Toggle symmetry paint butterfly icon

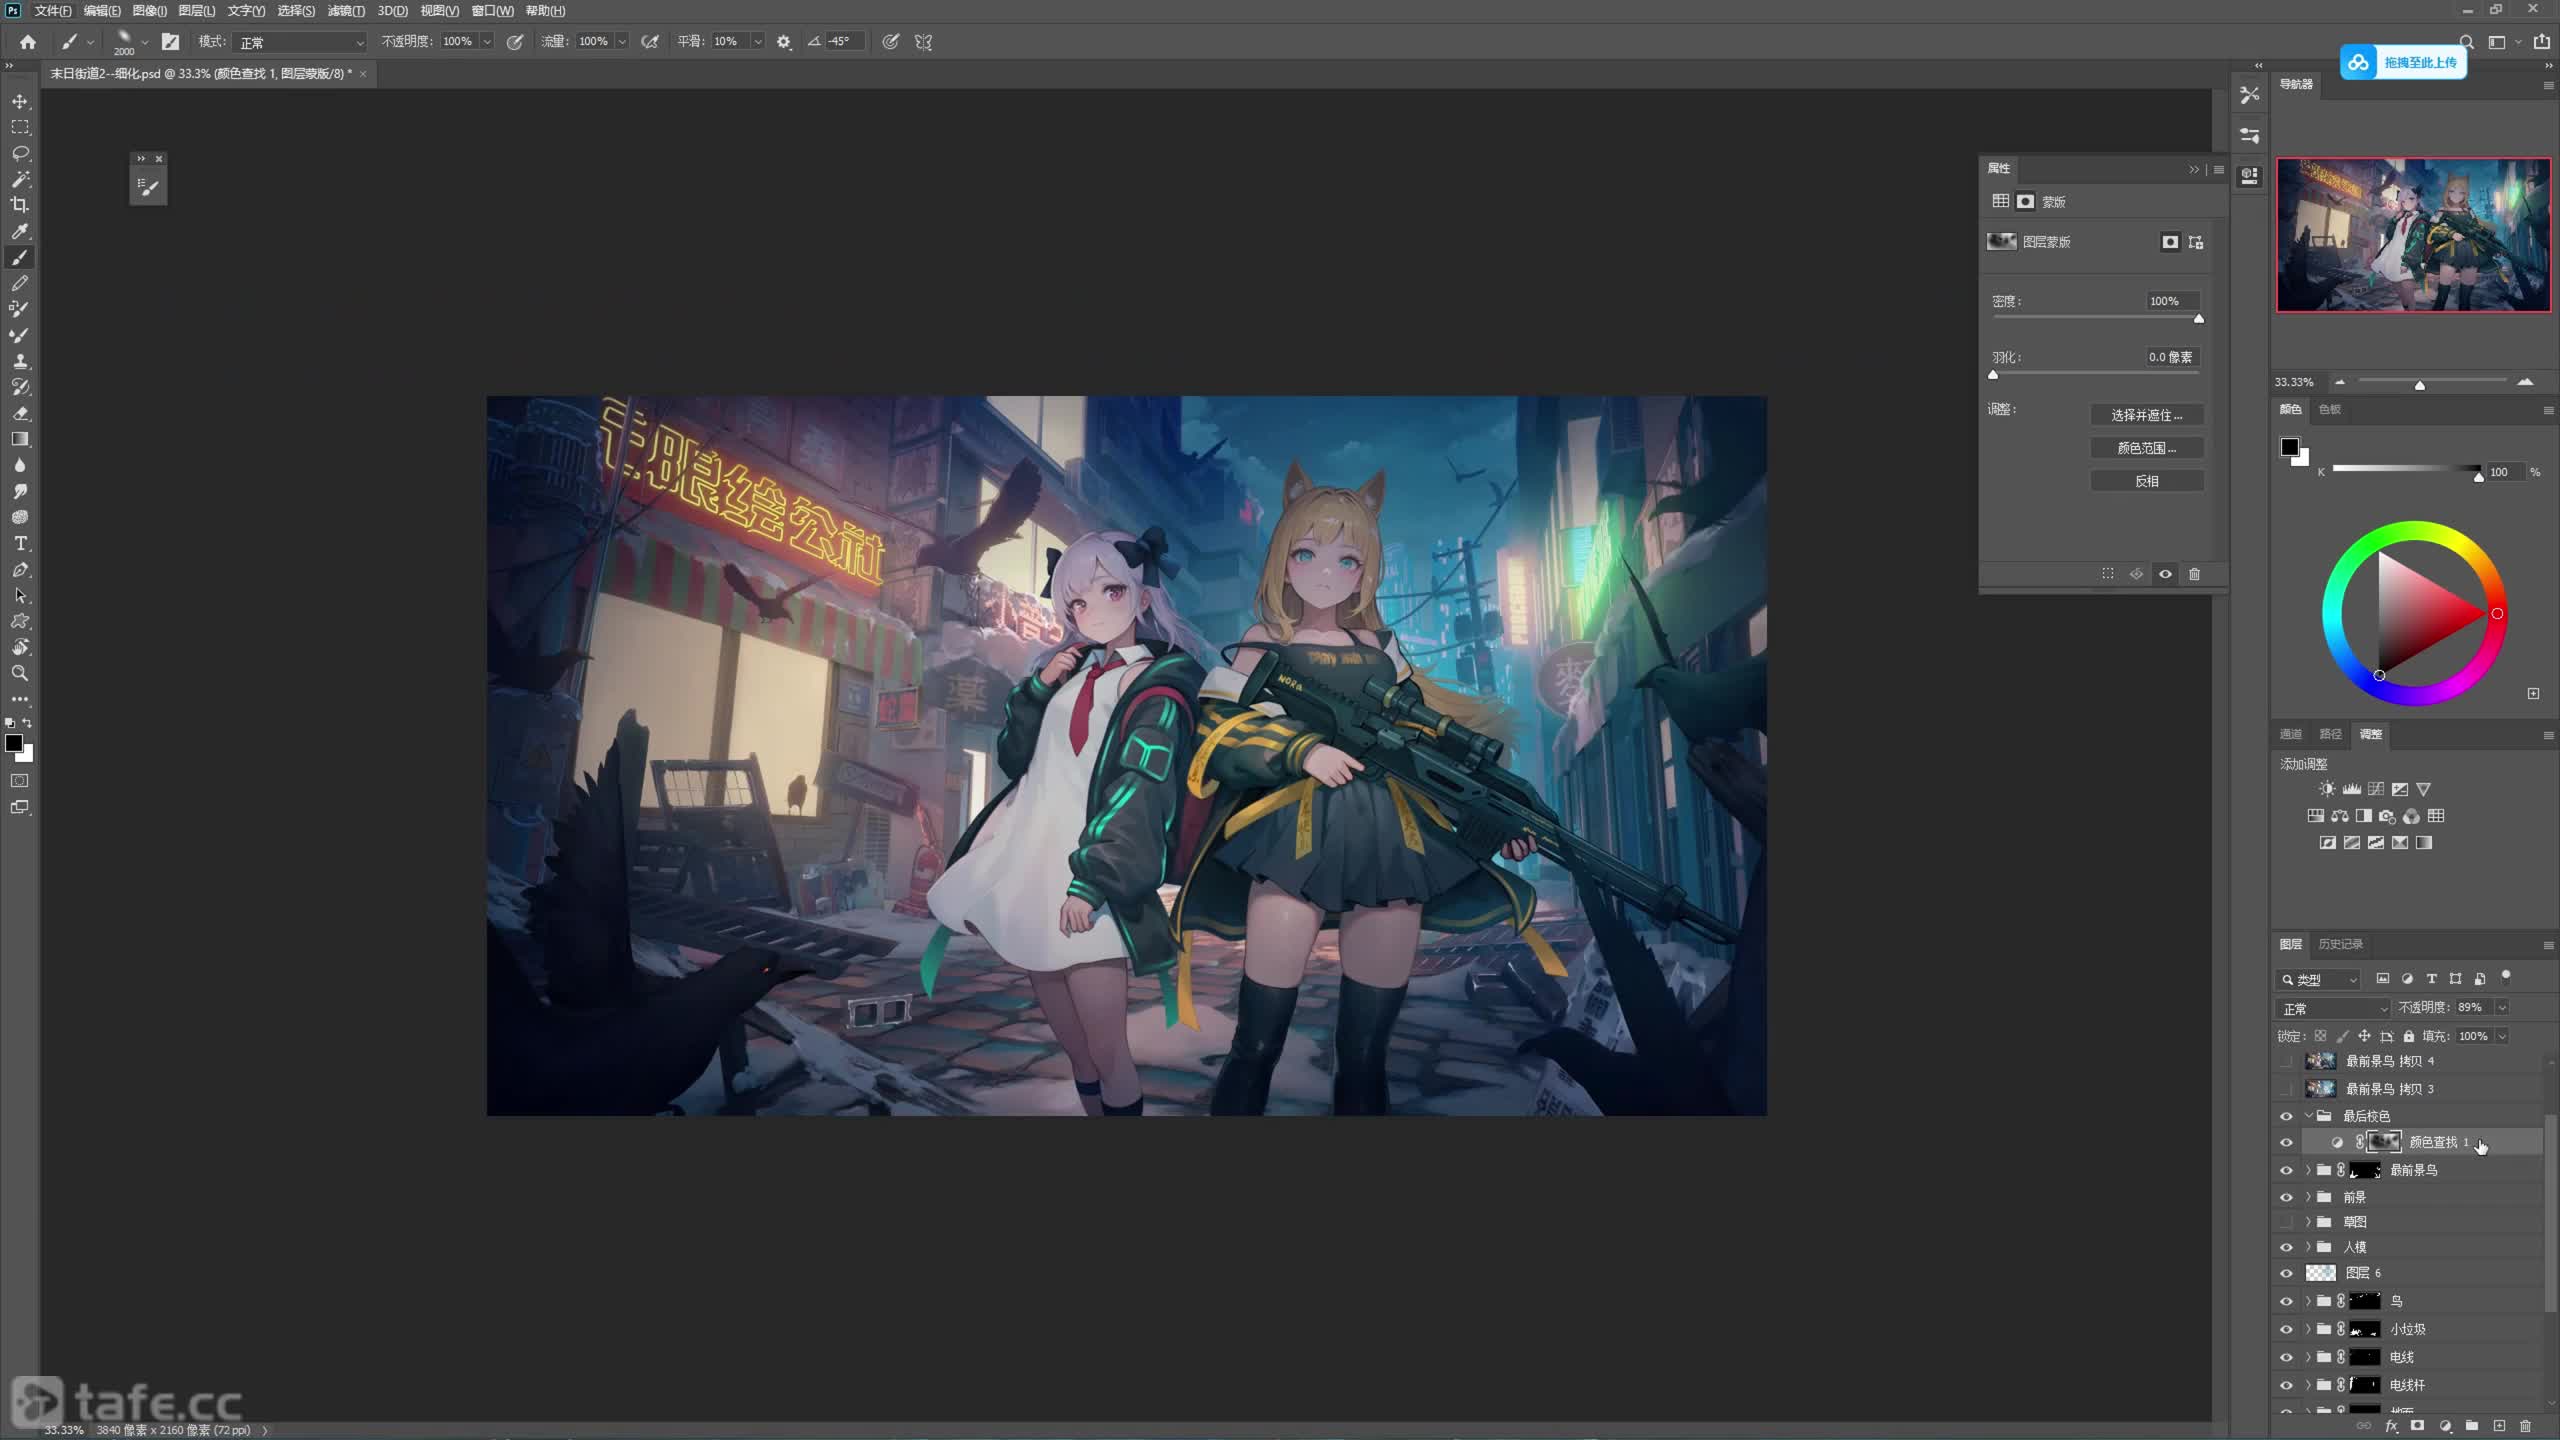click(x=924, y=42)
